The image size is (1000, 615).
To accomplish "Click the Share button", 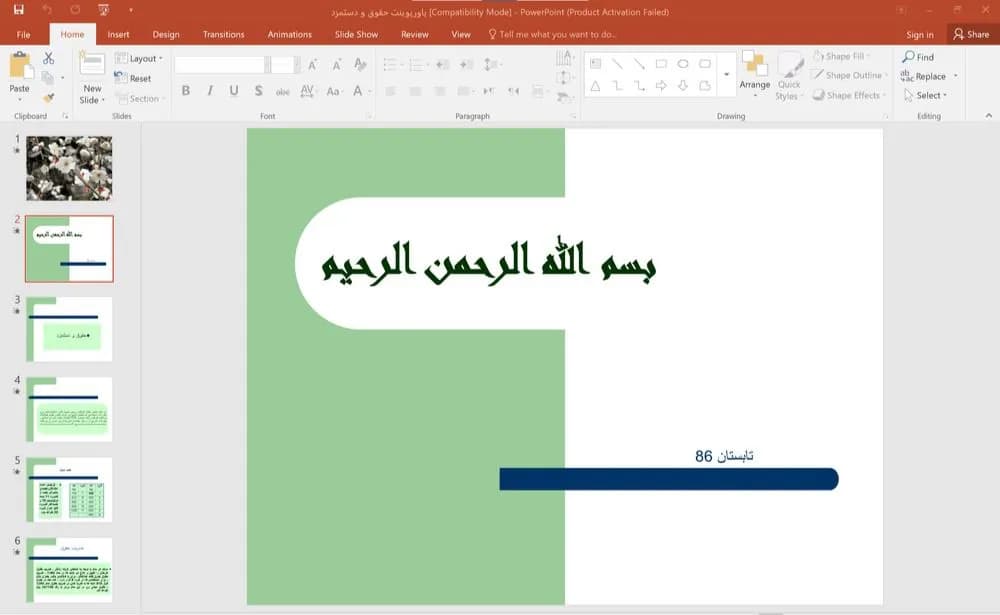I will [x=972, y=34].
